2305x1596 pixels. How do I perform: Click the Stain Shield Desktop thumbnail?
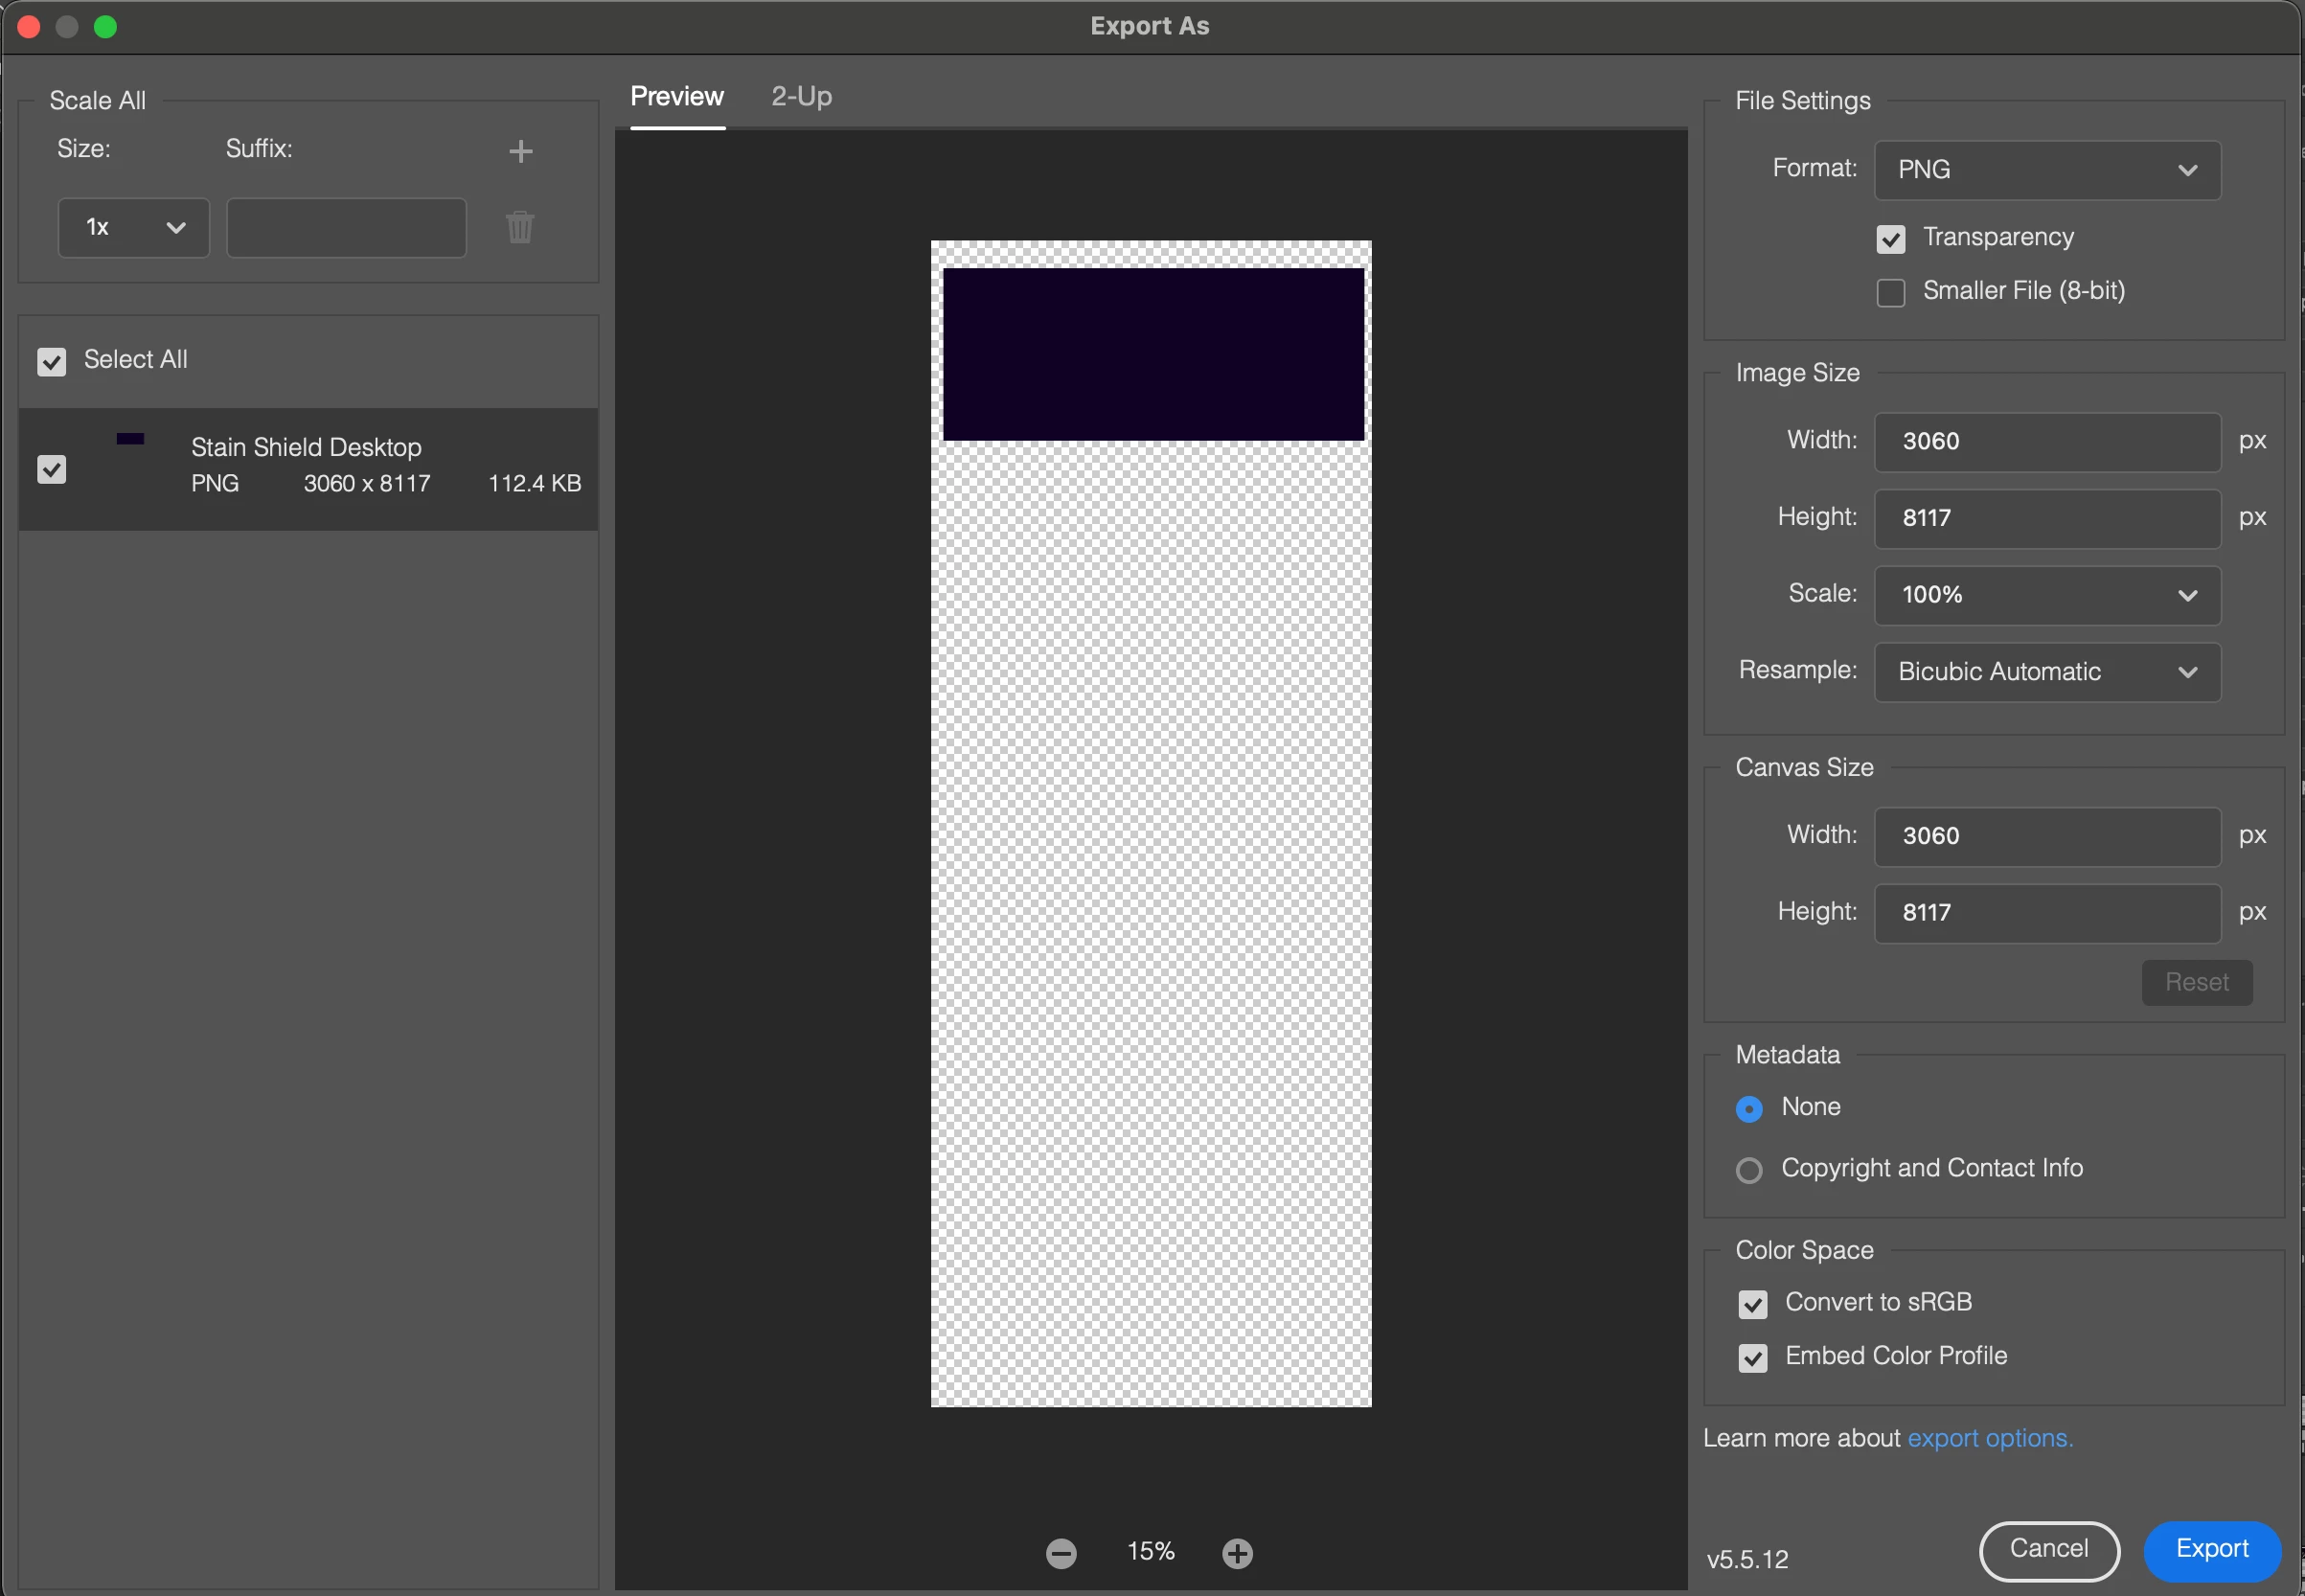click(x=130, y=439)
